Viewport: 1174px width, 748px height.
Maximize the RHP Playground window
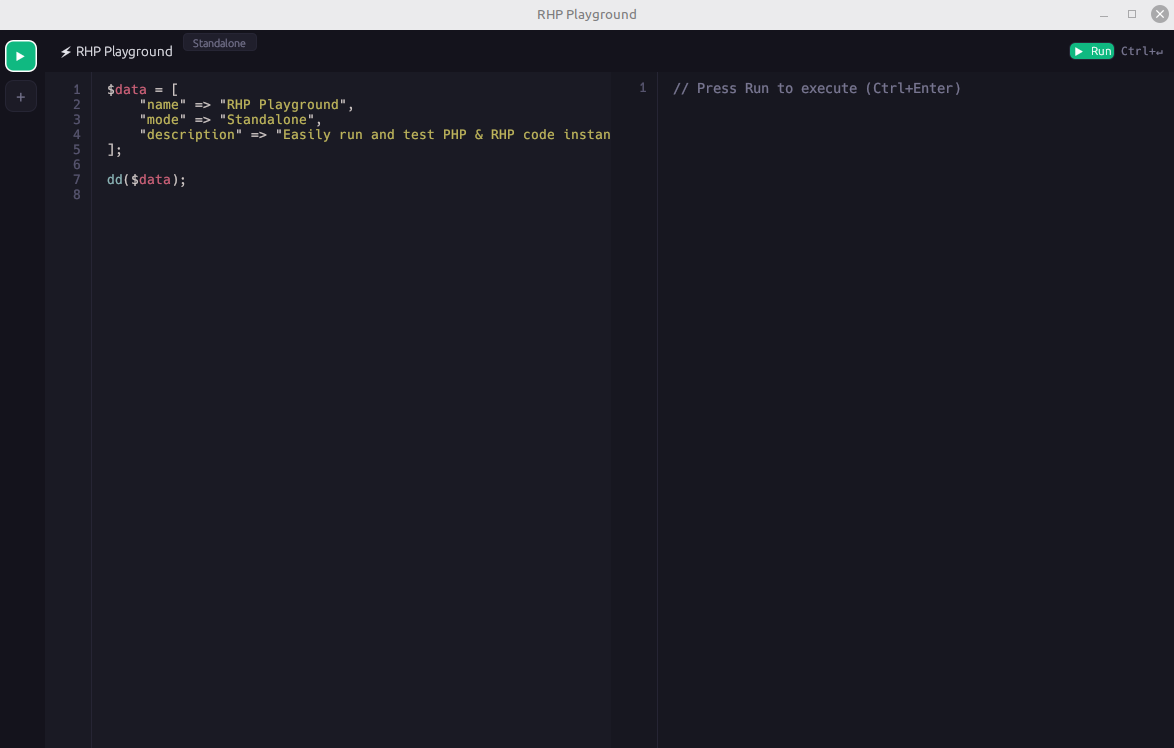coord(1132,14)
